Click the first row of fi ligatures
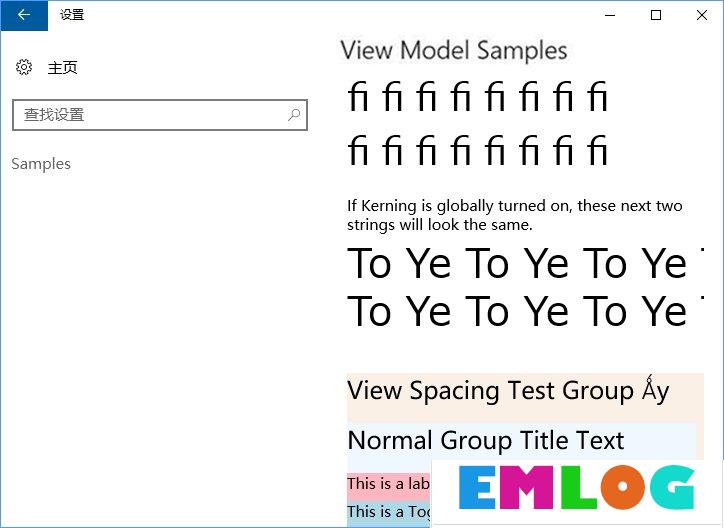 click(477, 96)
